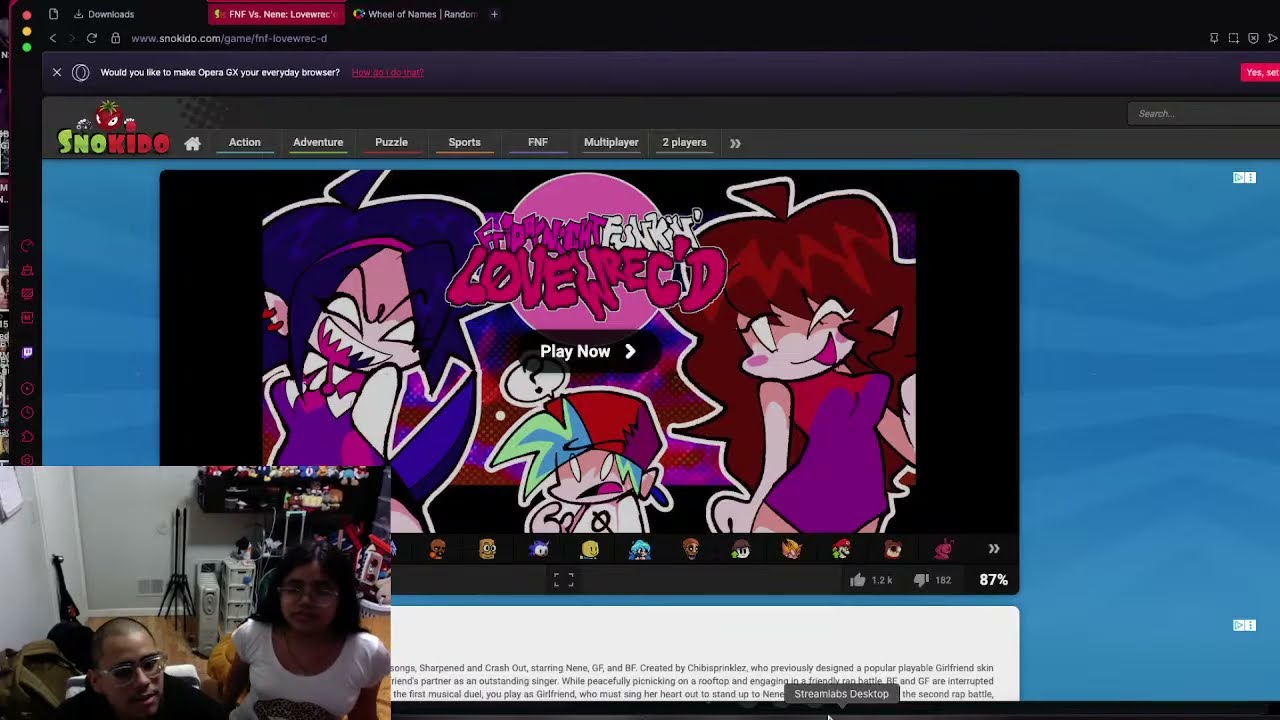Toggle fullscreen mode for the game
1280x720 pixels.
tap(564, 580)
